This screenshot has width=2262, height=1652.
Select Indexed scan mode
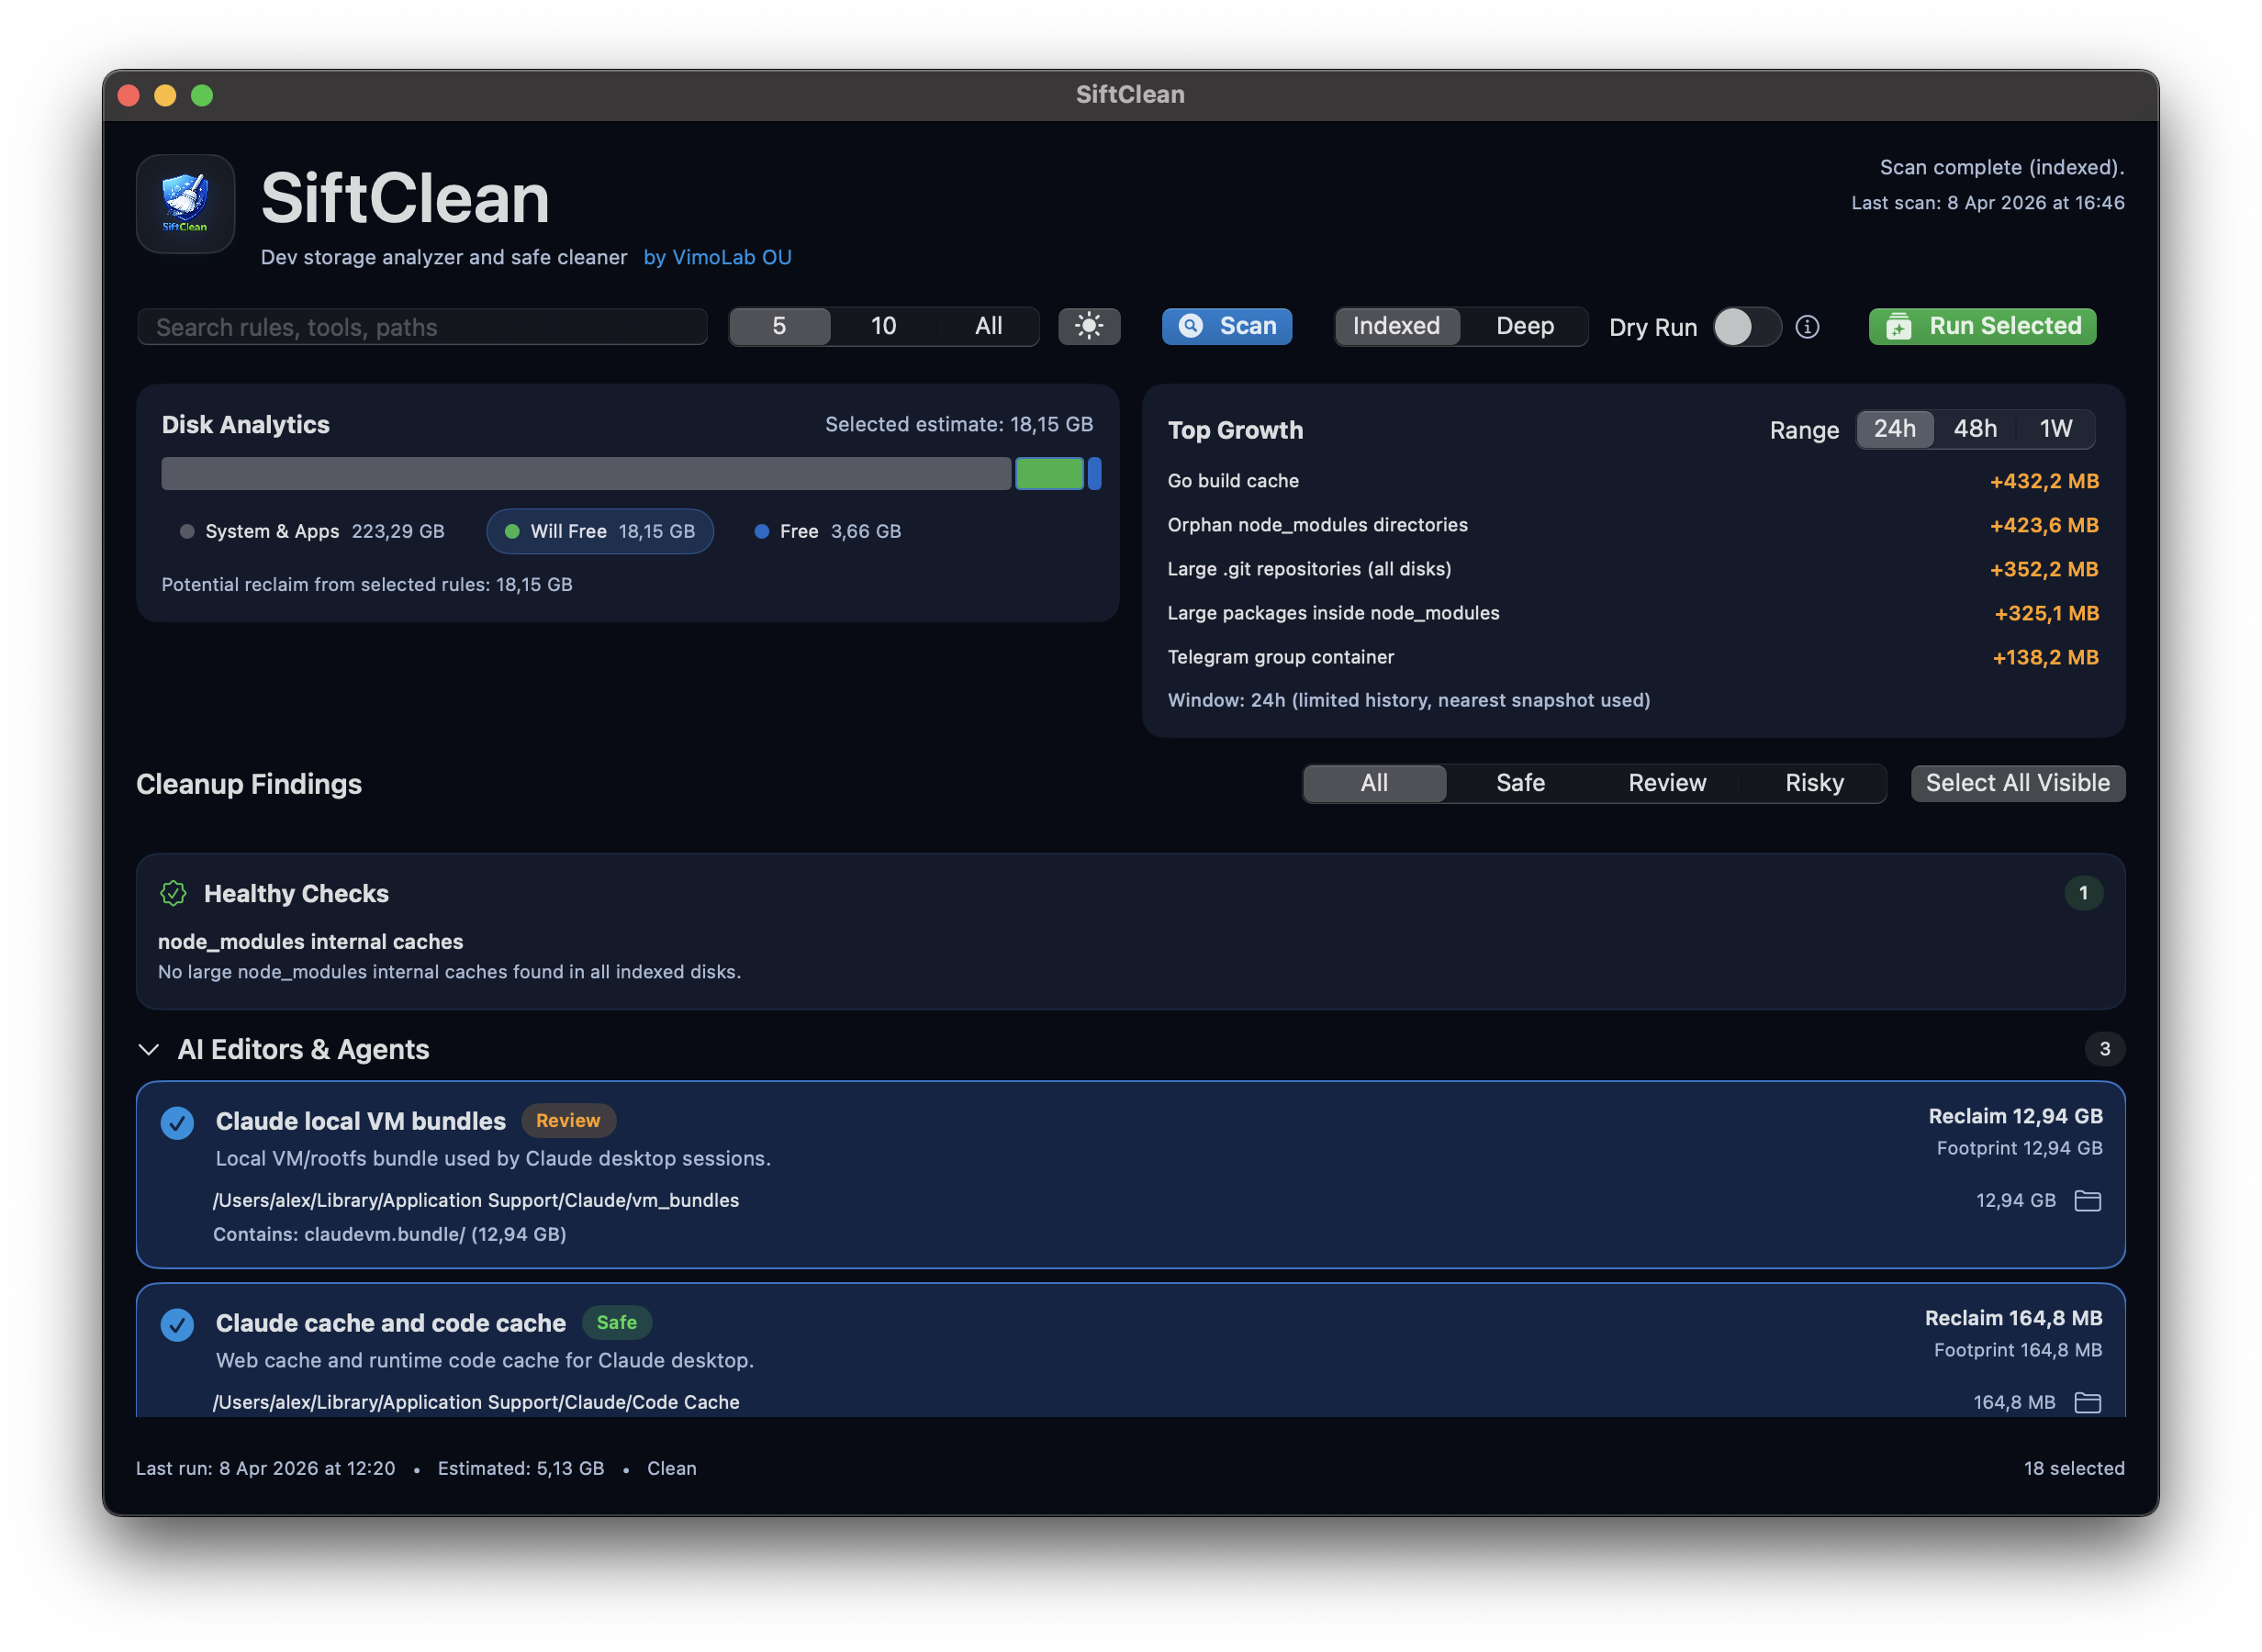tap(1397, 326)
